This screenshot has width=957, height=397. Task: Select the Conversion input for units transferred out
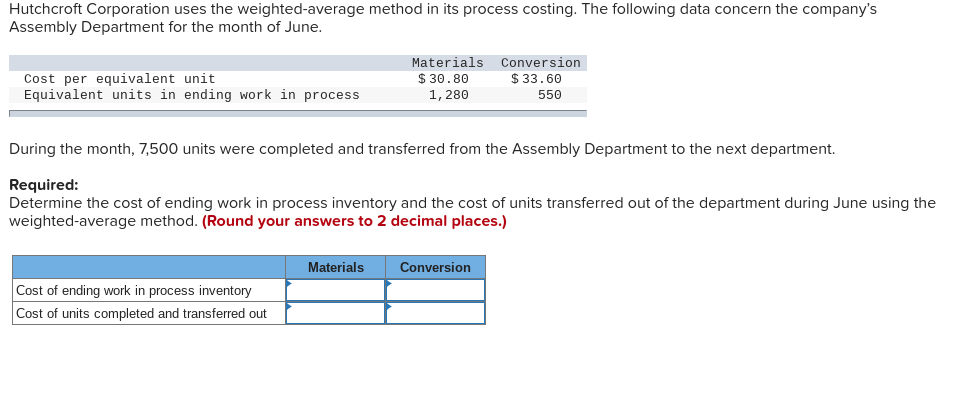click(x=435, y=313)
